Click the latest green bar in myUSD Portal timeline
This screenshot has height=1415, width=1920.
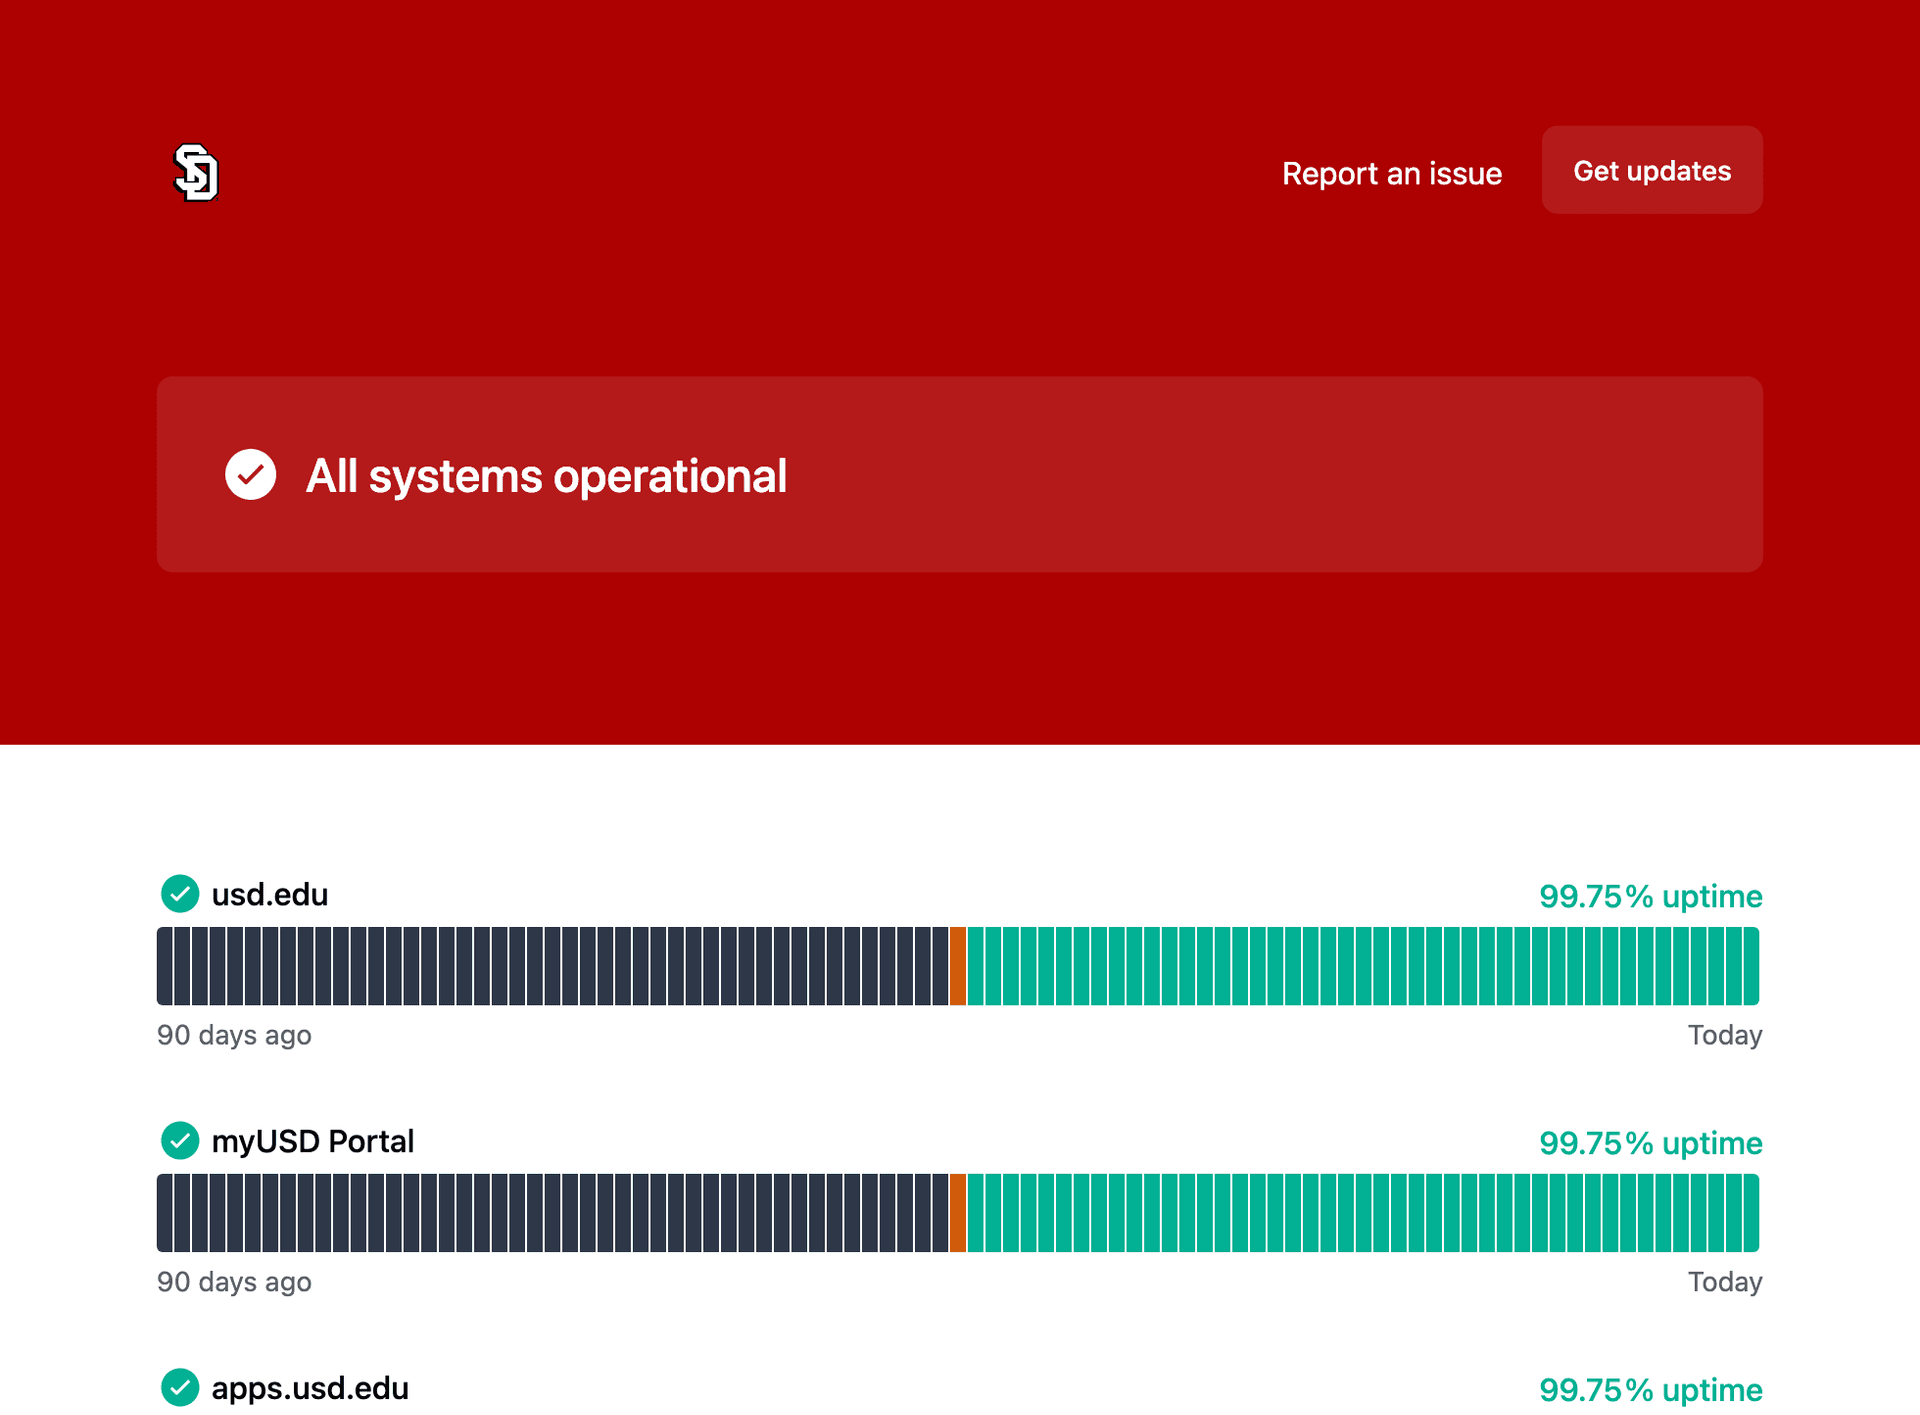(1751, 1213)
